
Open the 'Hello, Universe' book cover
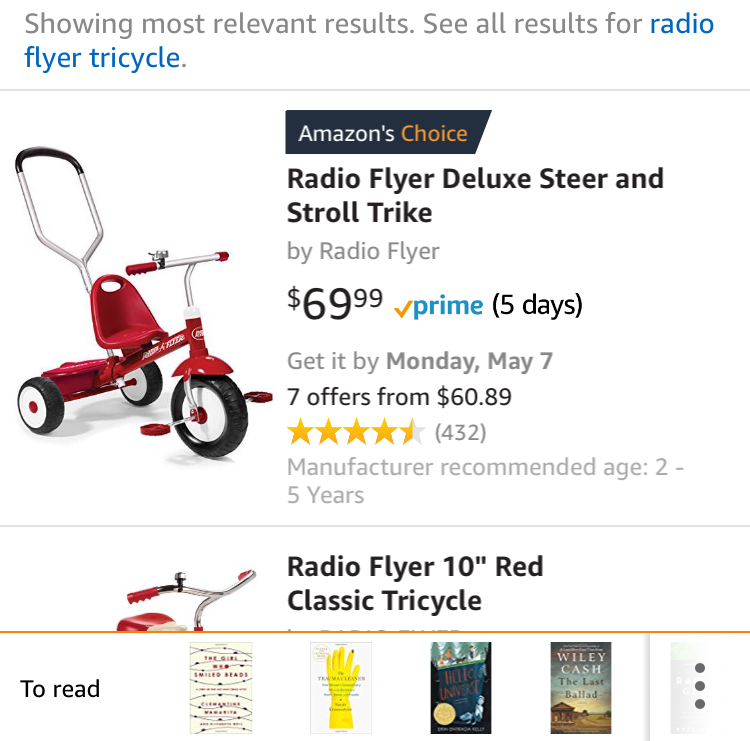click(x=460, y=688)
